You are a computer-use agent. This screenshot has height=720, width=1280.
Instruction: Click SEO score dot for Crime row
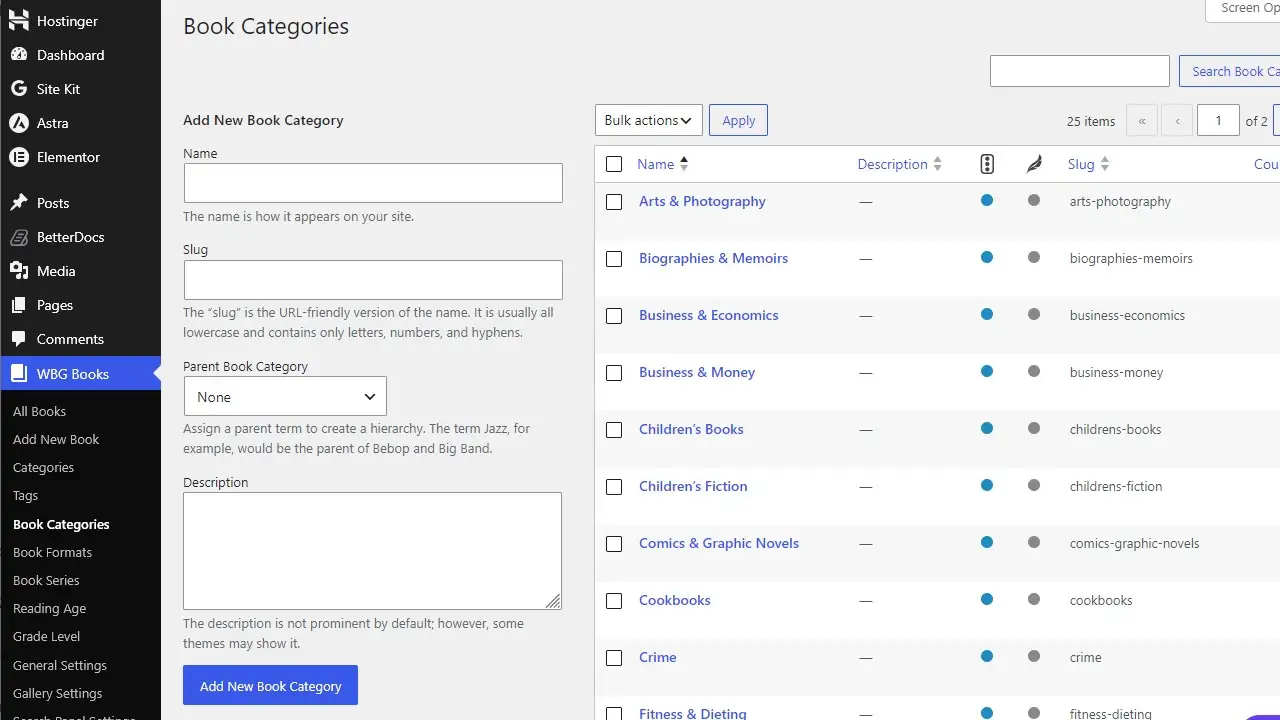point(987,656)
